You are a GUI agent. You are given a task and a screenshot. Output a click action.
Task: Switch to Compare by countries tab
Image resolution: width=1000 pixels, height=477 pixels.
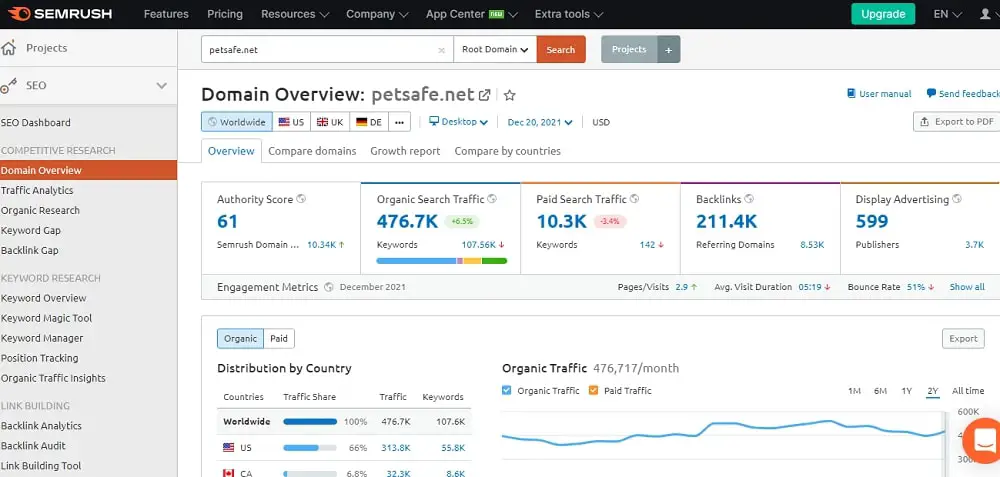point(508,151)
